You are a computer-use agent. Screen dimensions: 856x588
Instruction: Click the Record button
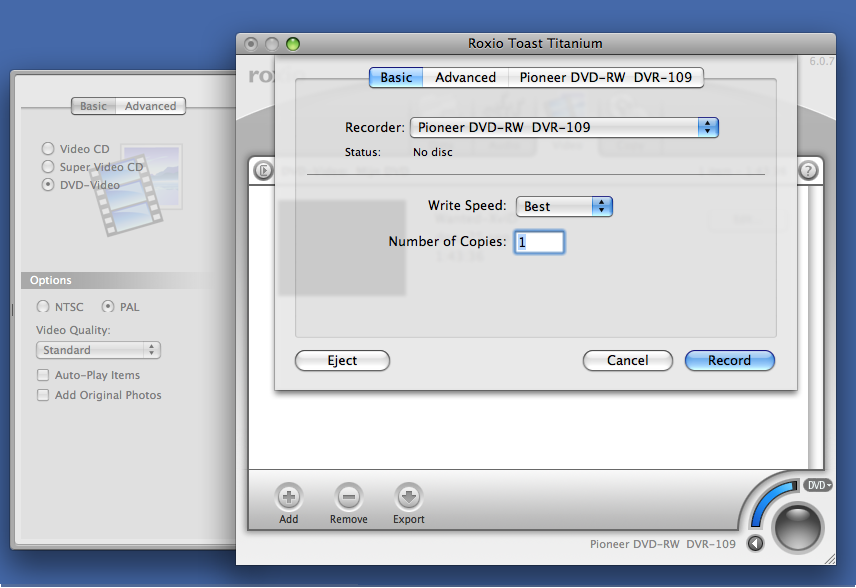tap(729, 360)
